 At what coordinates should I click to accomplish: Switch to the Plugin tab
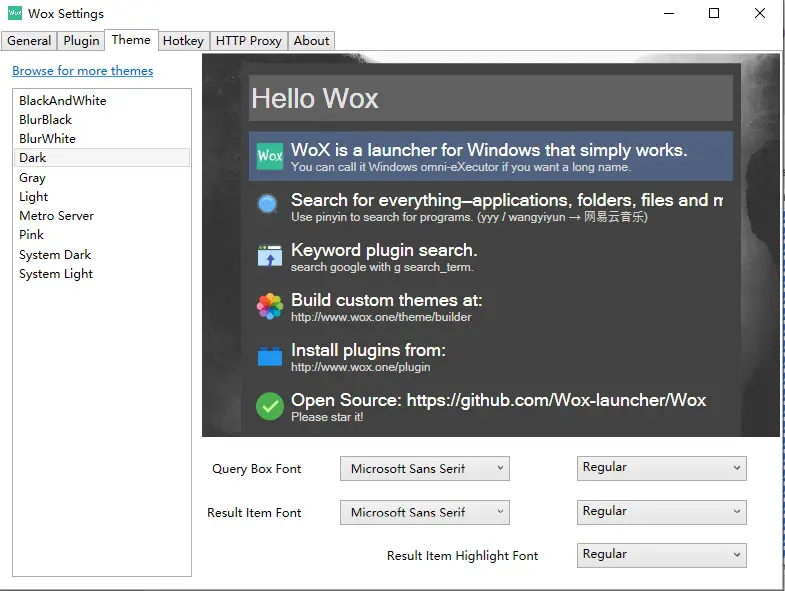(x=81, y=41)
